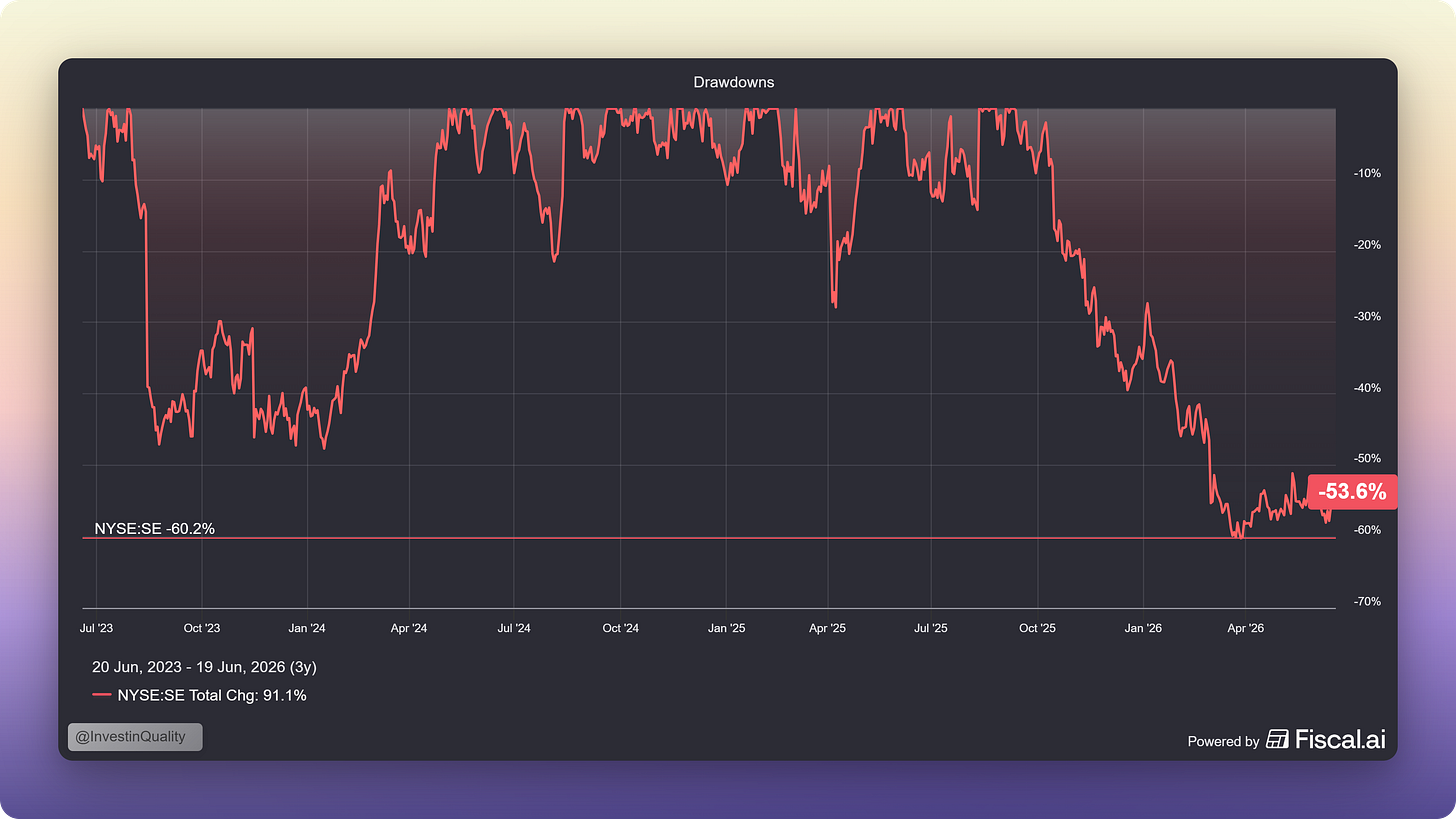Click the Powered by text
This screenshot has width=1456, height=819.
[1223, 741]
